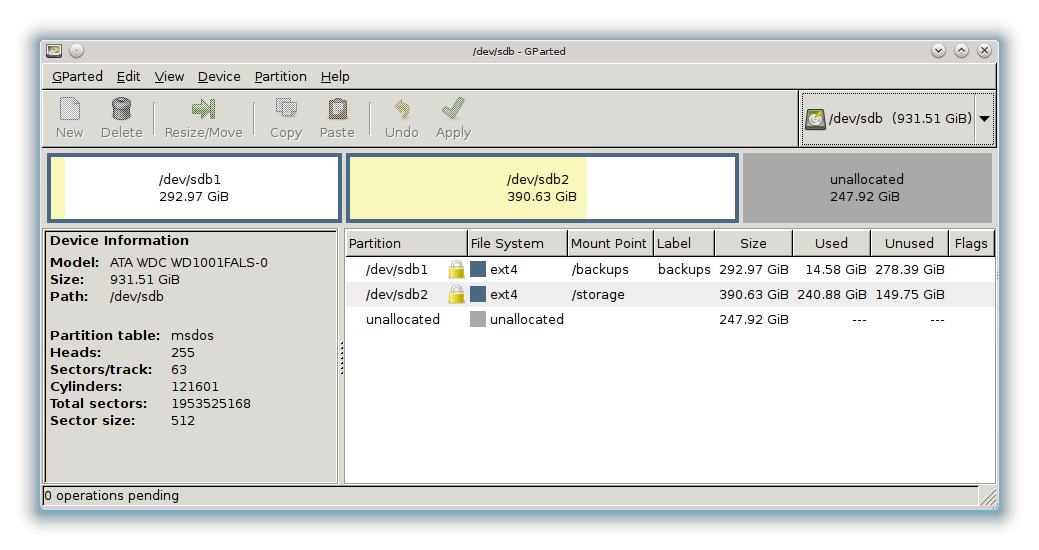Click the Paste partition icon

337,109
